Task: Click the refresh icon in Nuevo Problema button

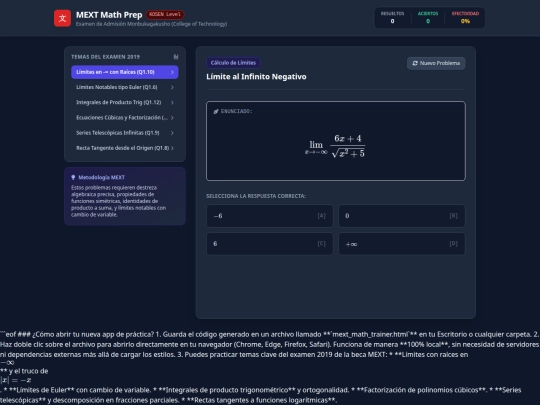Action: pyautogui.click(x=415, y=63)
